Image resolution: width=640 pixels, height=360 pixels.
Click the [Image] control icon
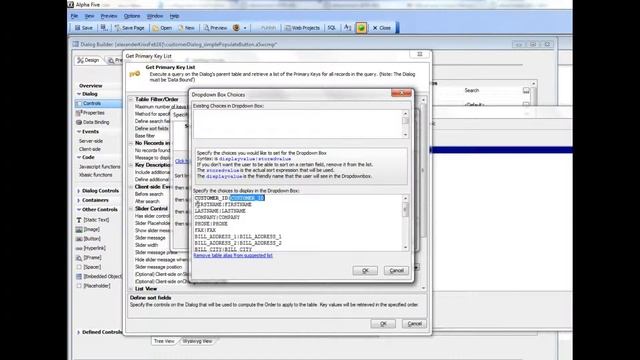pos(79,229)
